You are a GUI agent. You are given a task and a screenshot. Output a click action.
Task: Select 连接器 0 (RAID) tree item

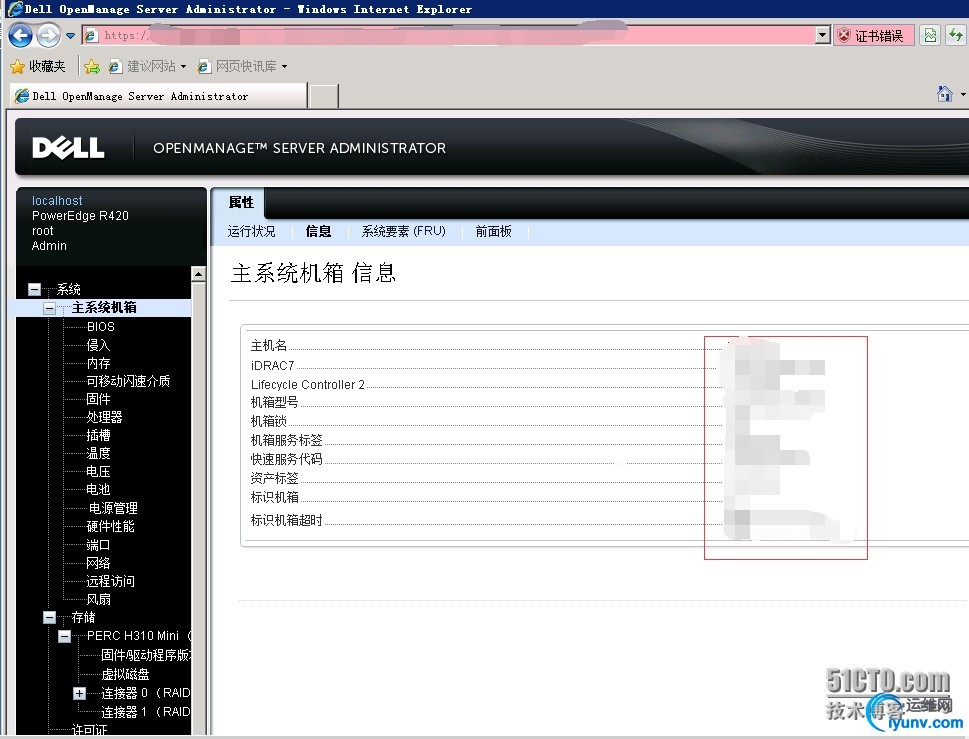click(145, 693)
